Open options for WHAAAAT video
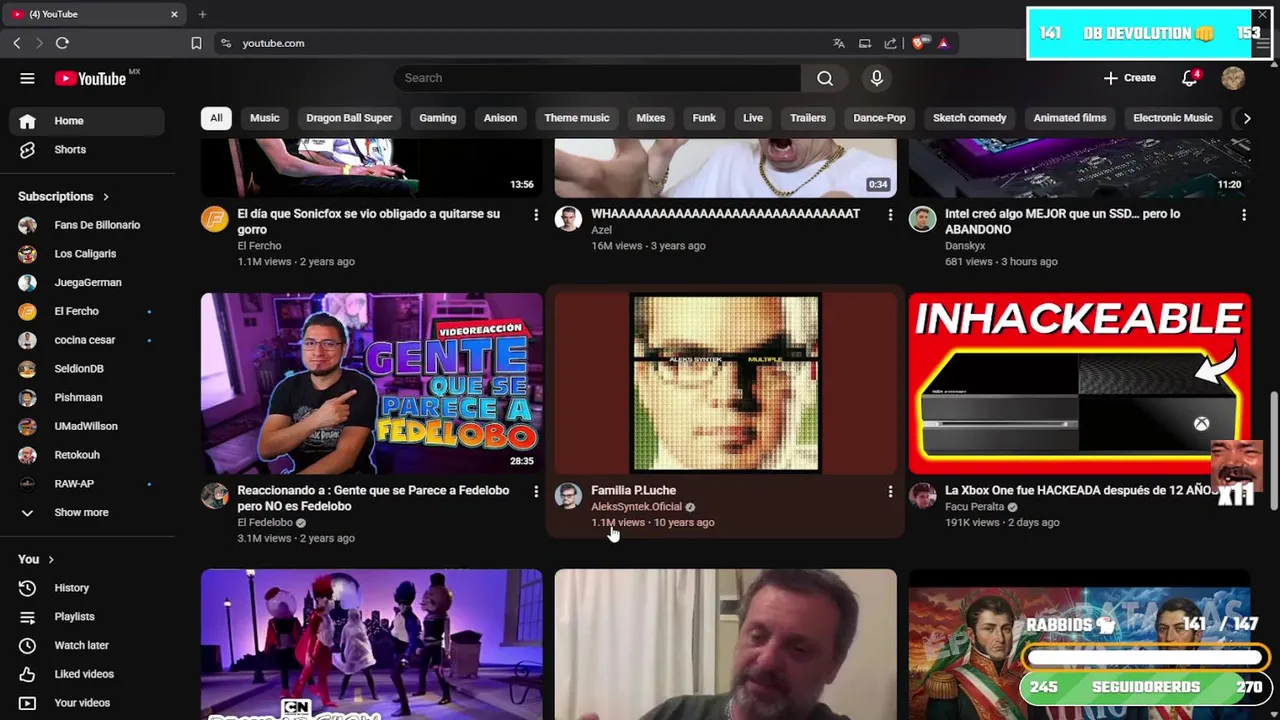This screenshot has width=1280, height=720. [x=890, y=215]
